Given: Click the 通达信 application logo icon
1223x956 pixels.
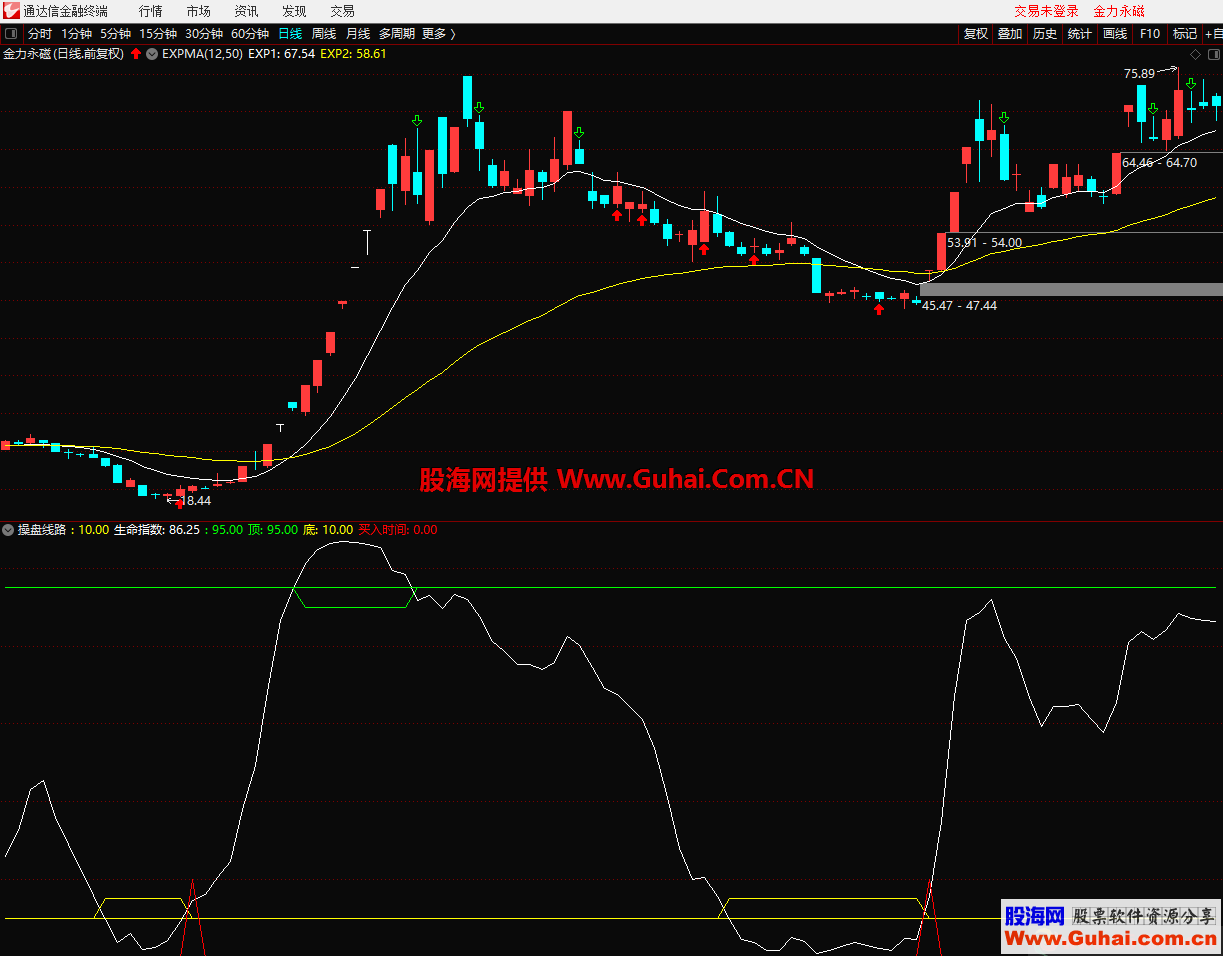Looking at the screenshot, I should [11, 11].
